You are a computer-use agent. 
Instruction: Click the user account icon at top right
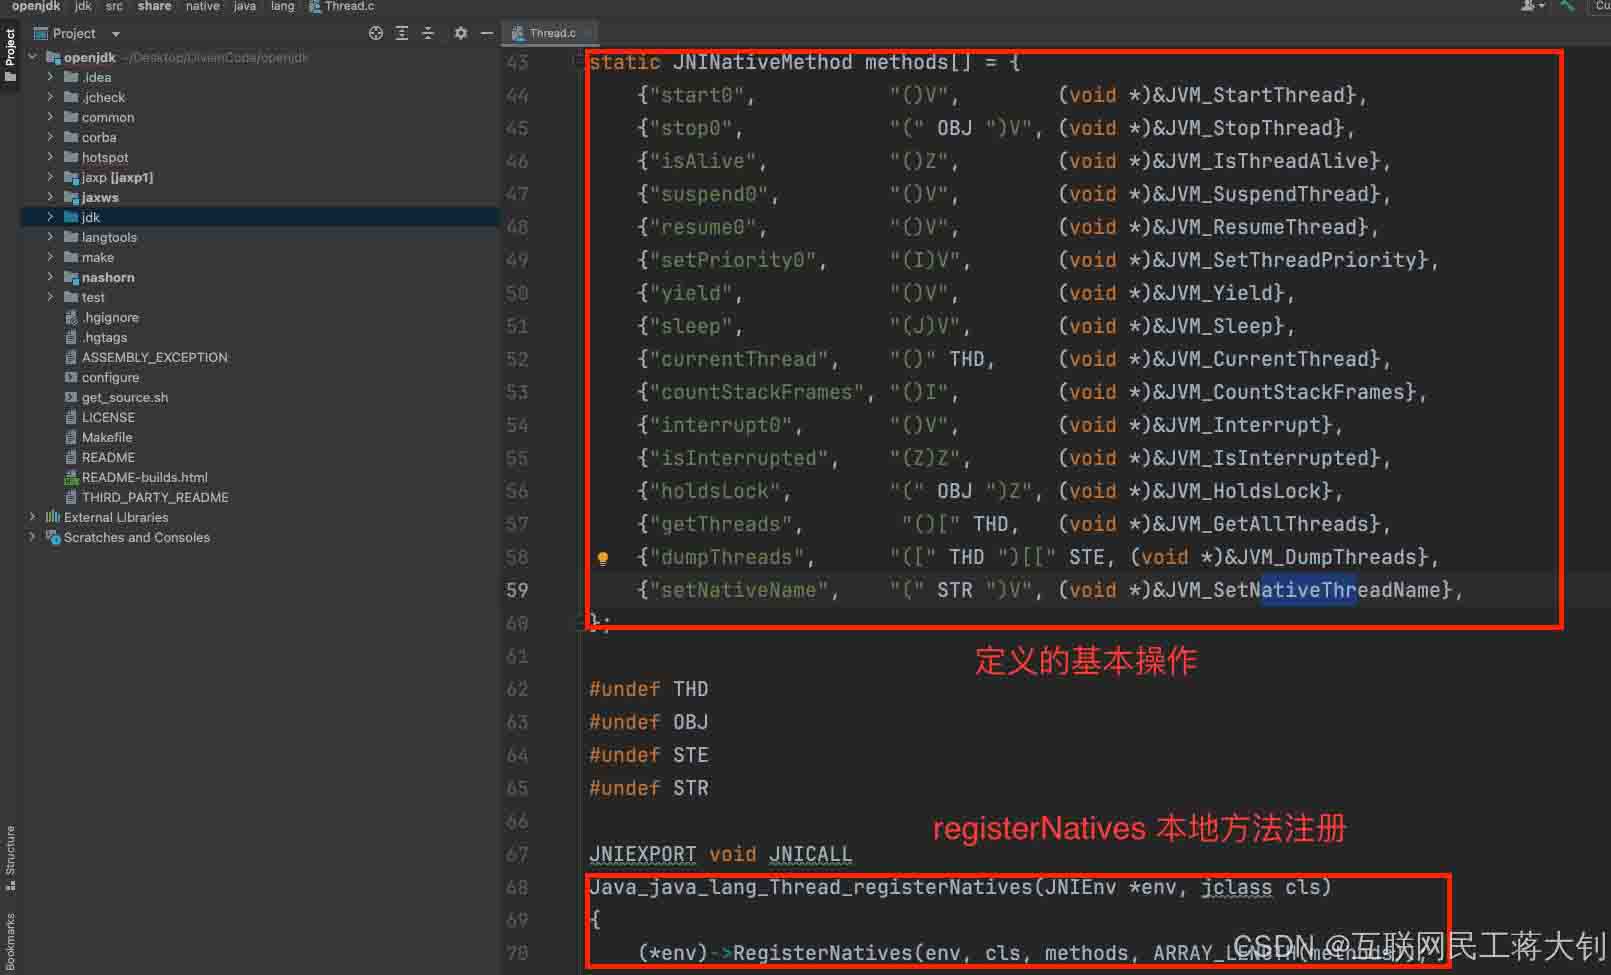tap(1530, 6)
